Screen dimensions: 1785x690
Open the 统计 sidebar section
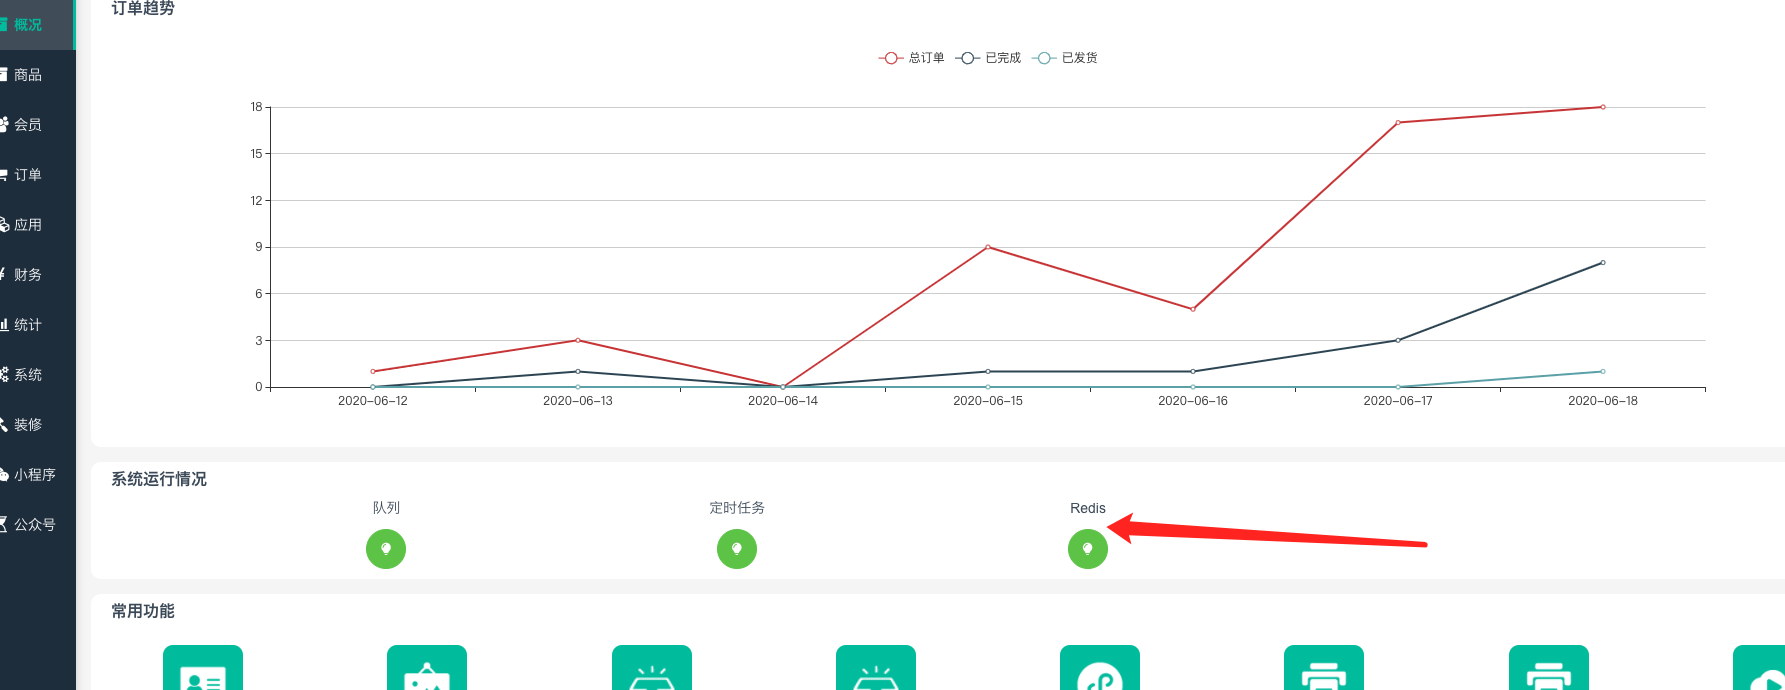coord(28,325)
